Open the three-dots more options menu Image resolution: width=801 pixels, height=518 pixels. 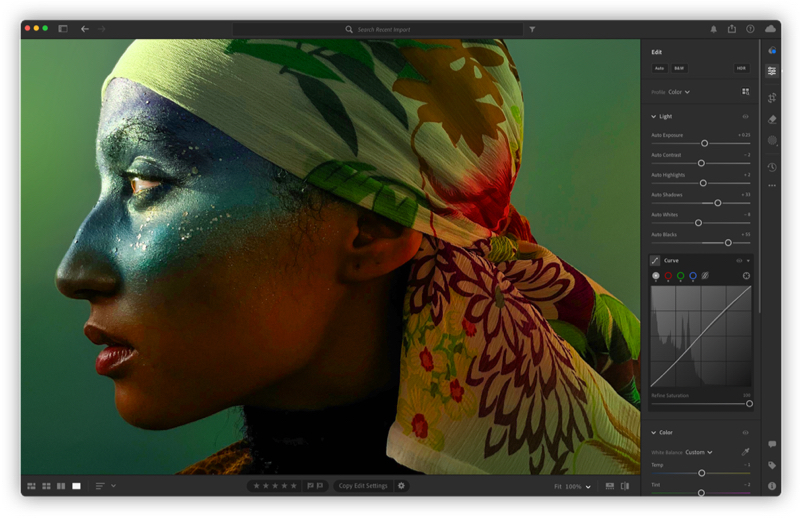pos(772,185)
